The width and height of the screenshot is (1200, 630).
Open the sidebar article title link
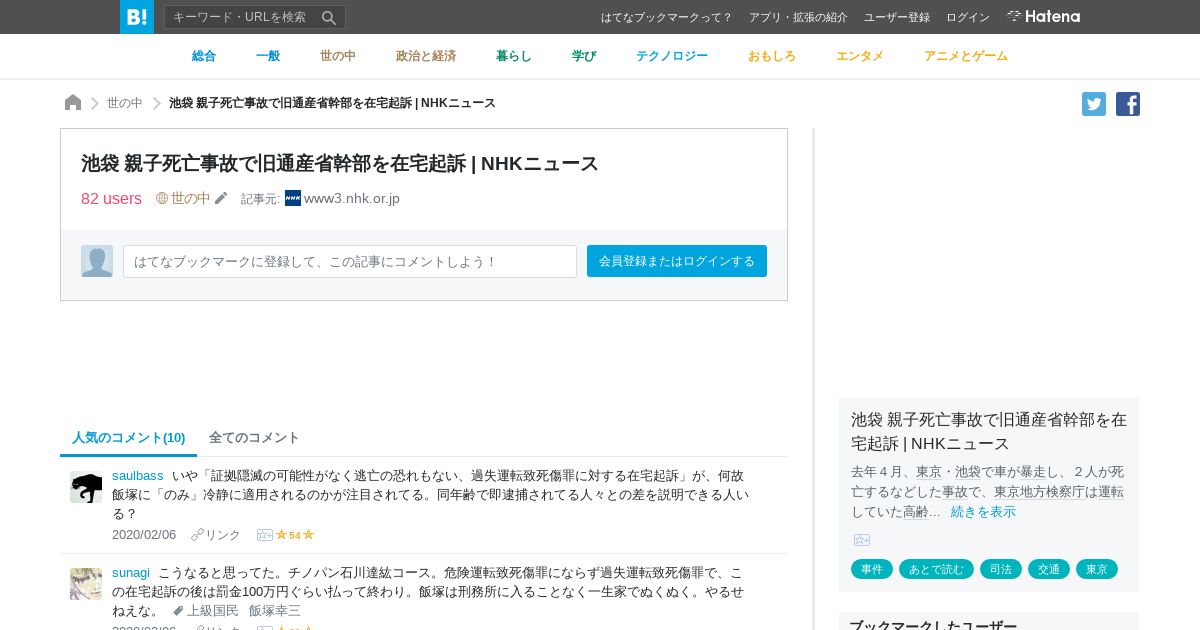[989, 431]
